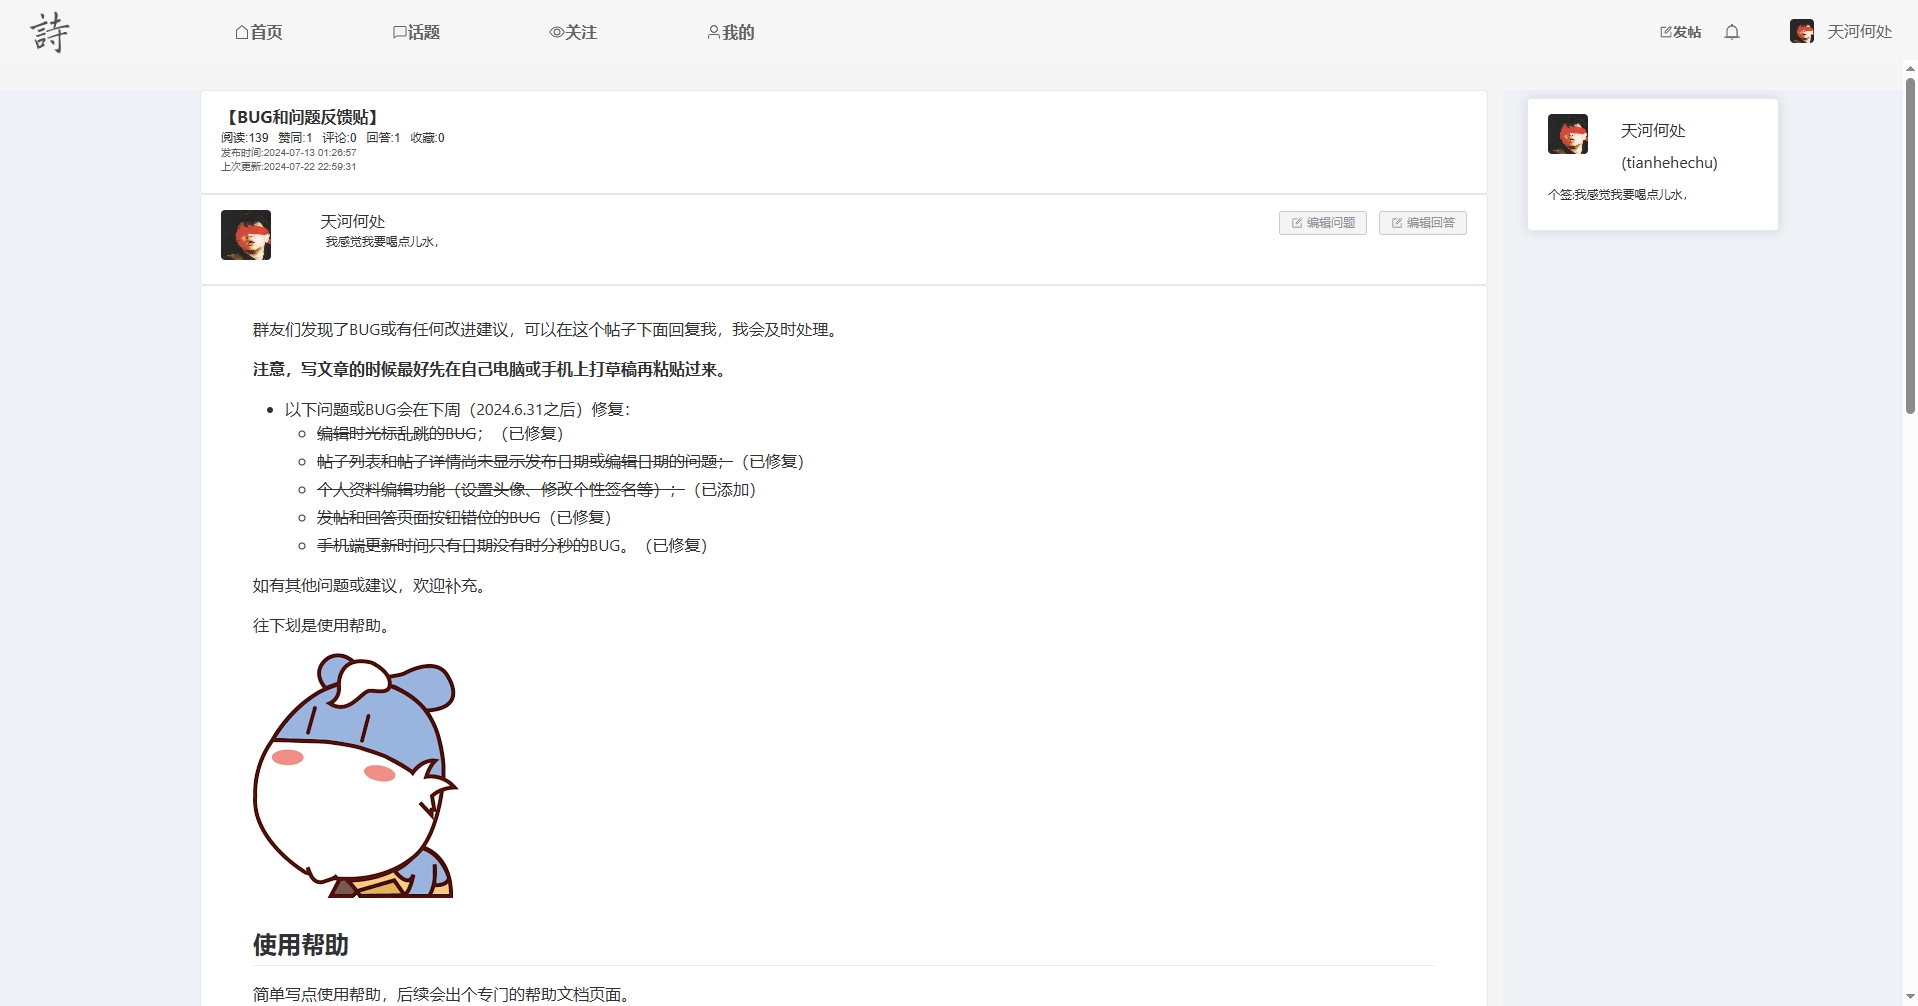Click the 手机端更新时间 list item
The height and width of the screenshot is (1006, 1918).
coord(512,546)
